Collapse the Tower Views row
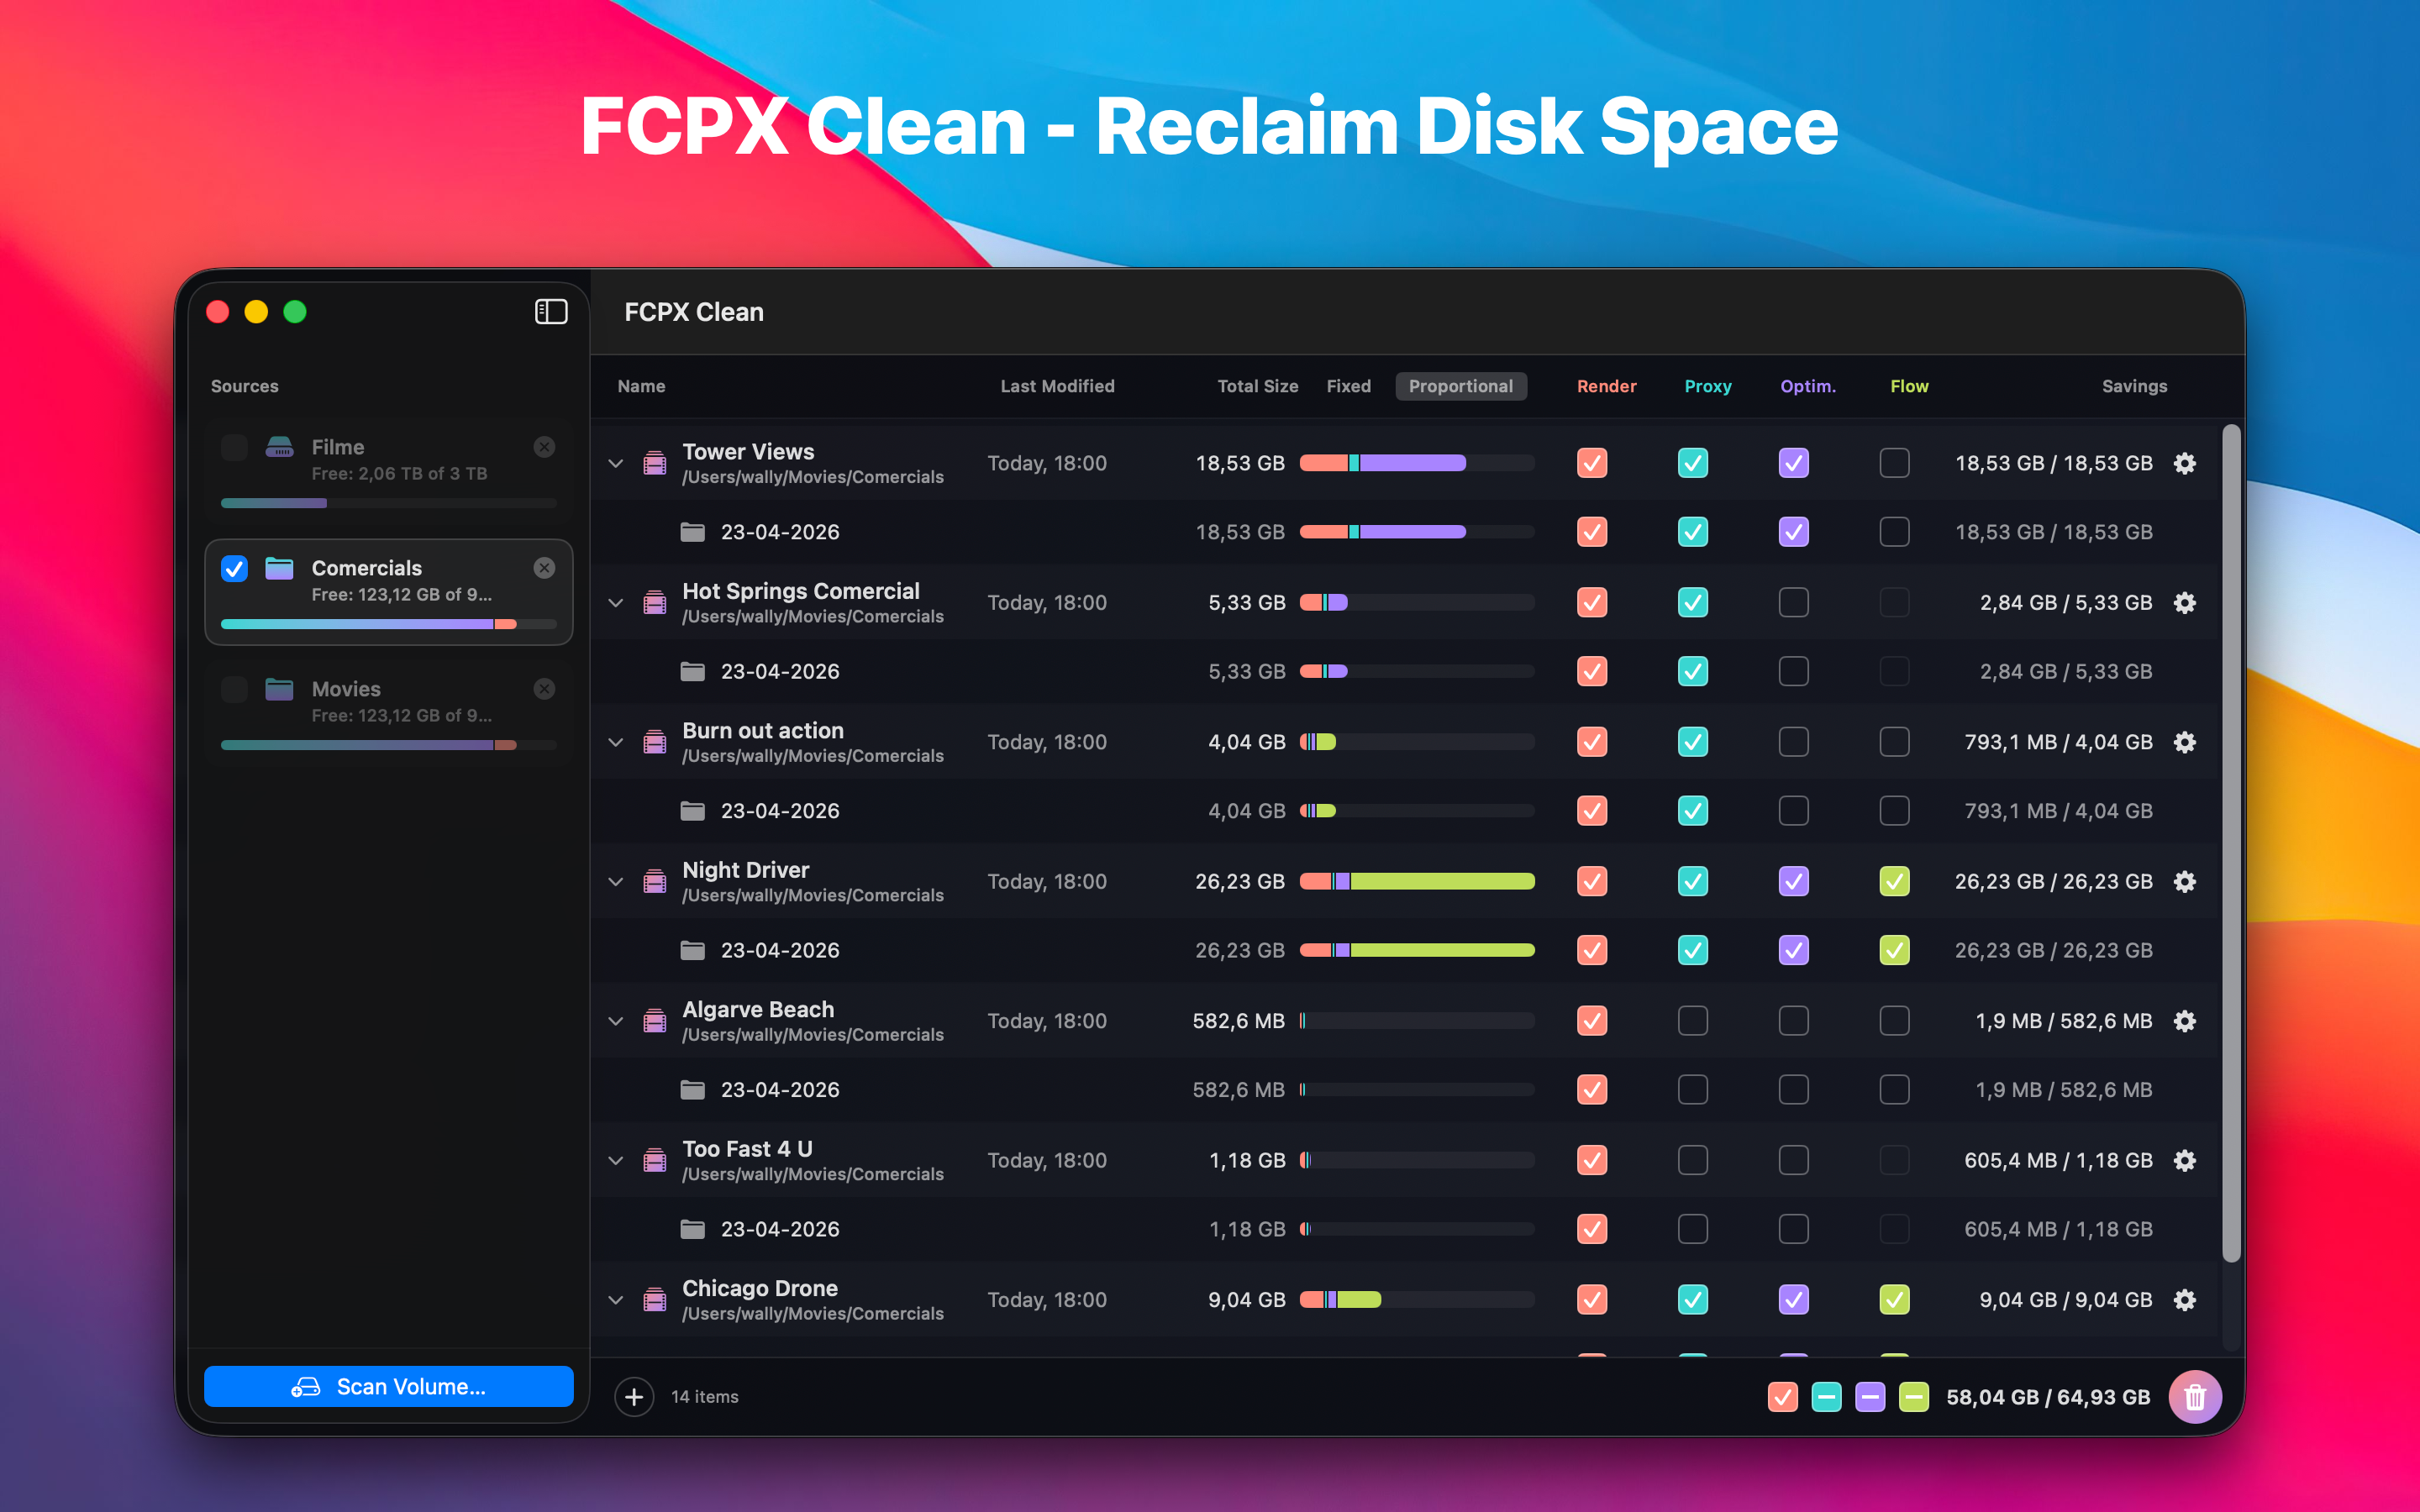The width and height of the screenshot is (2420, 1512). click(x=615, y=463)
